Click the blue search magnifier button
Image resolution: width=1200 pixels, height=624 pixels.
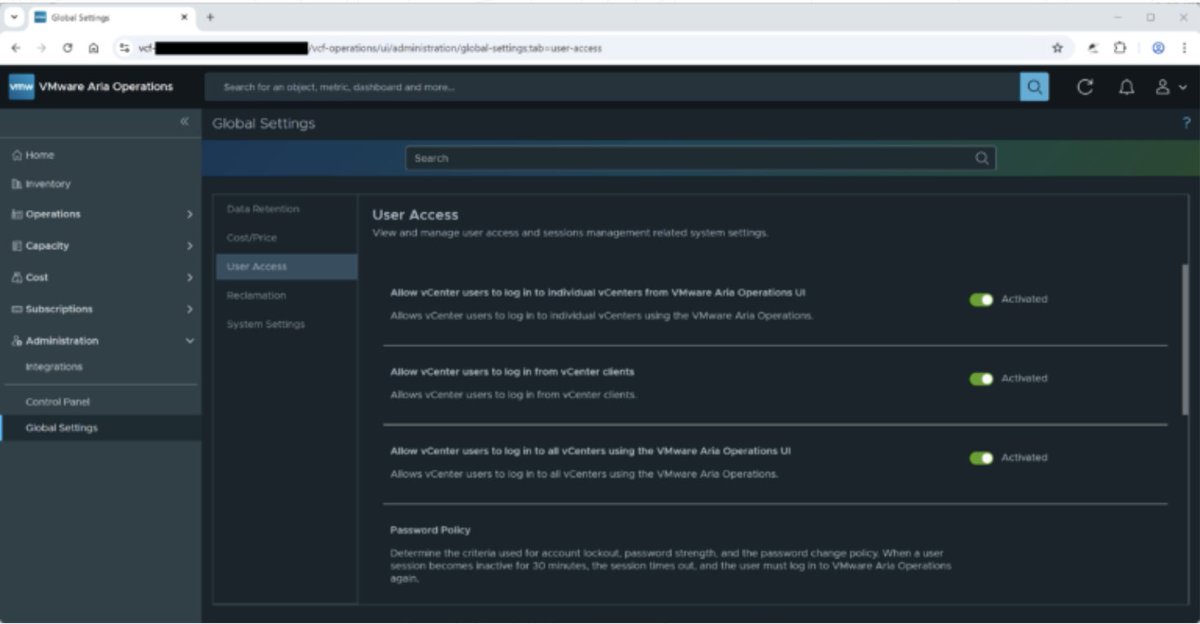[x=1034, y=87]
